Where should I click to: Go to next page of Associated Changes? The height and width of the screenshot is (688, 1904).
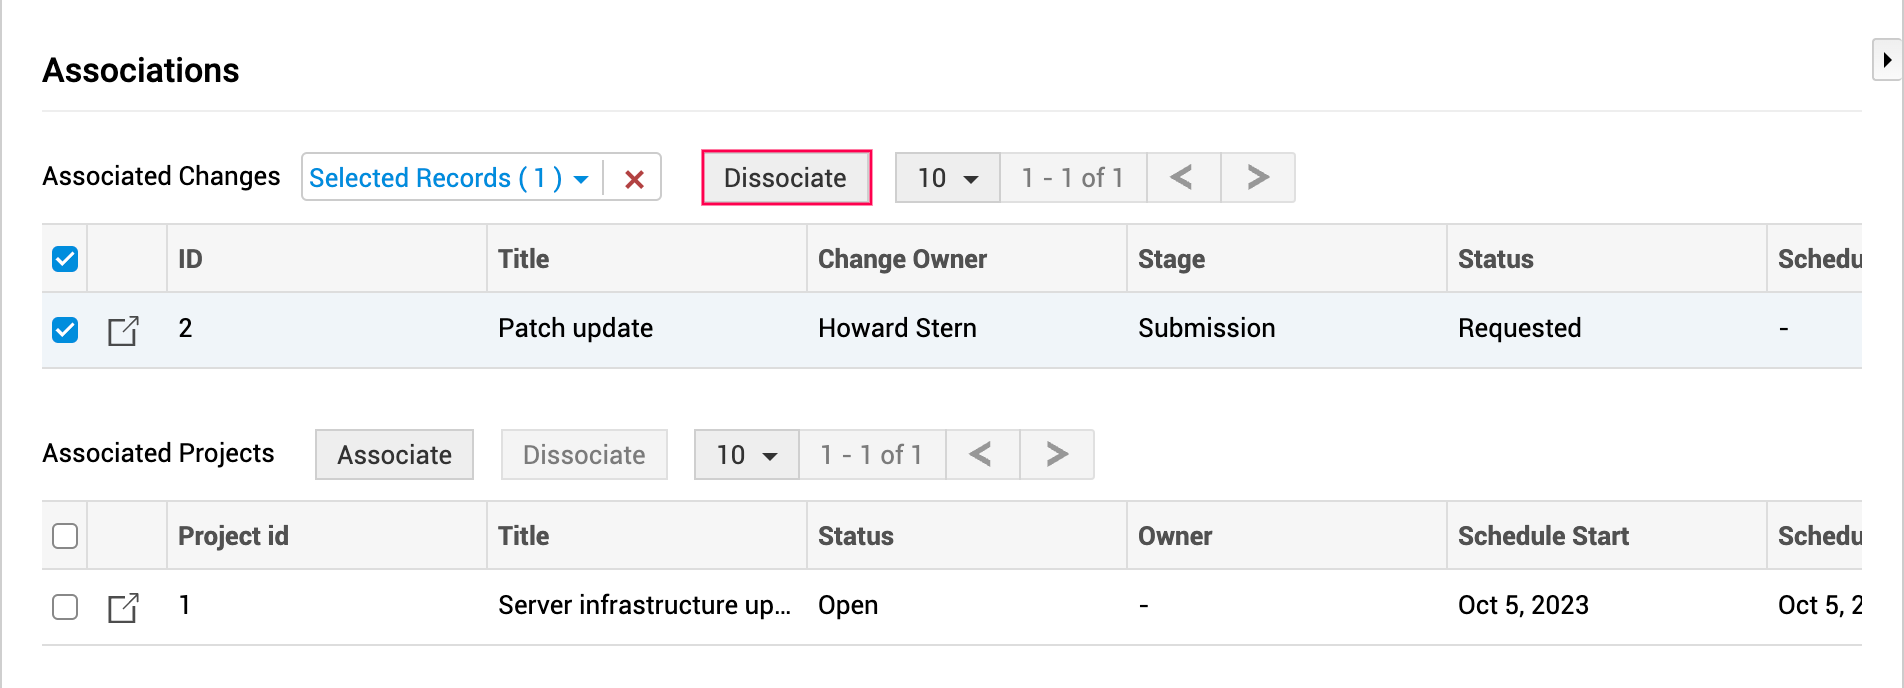point(1257,178)
